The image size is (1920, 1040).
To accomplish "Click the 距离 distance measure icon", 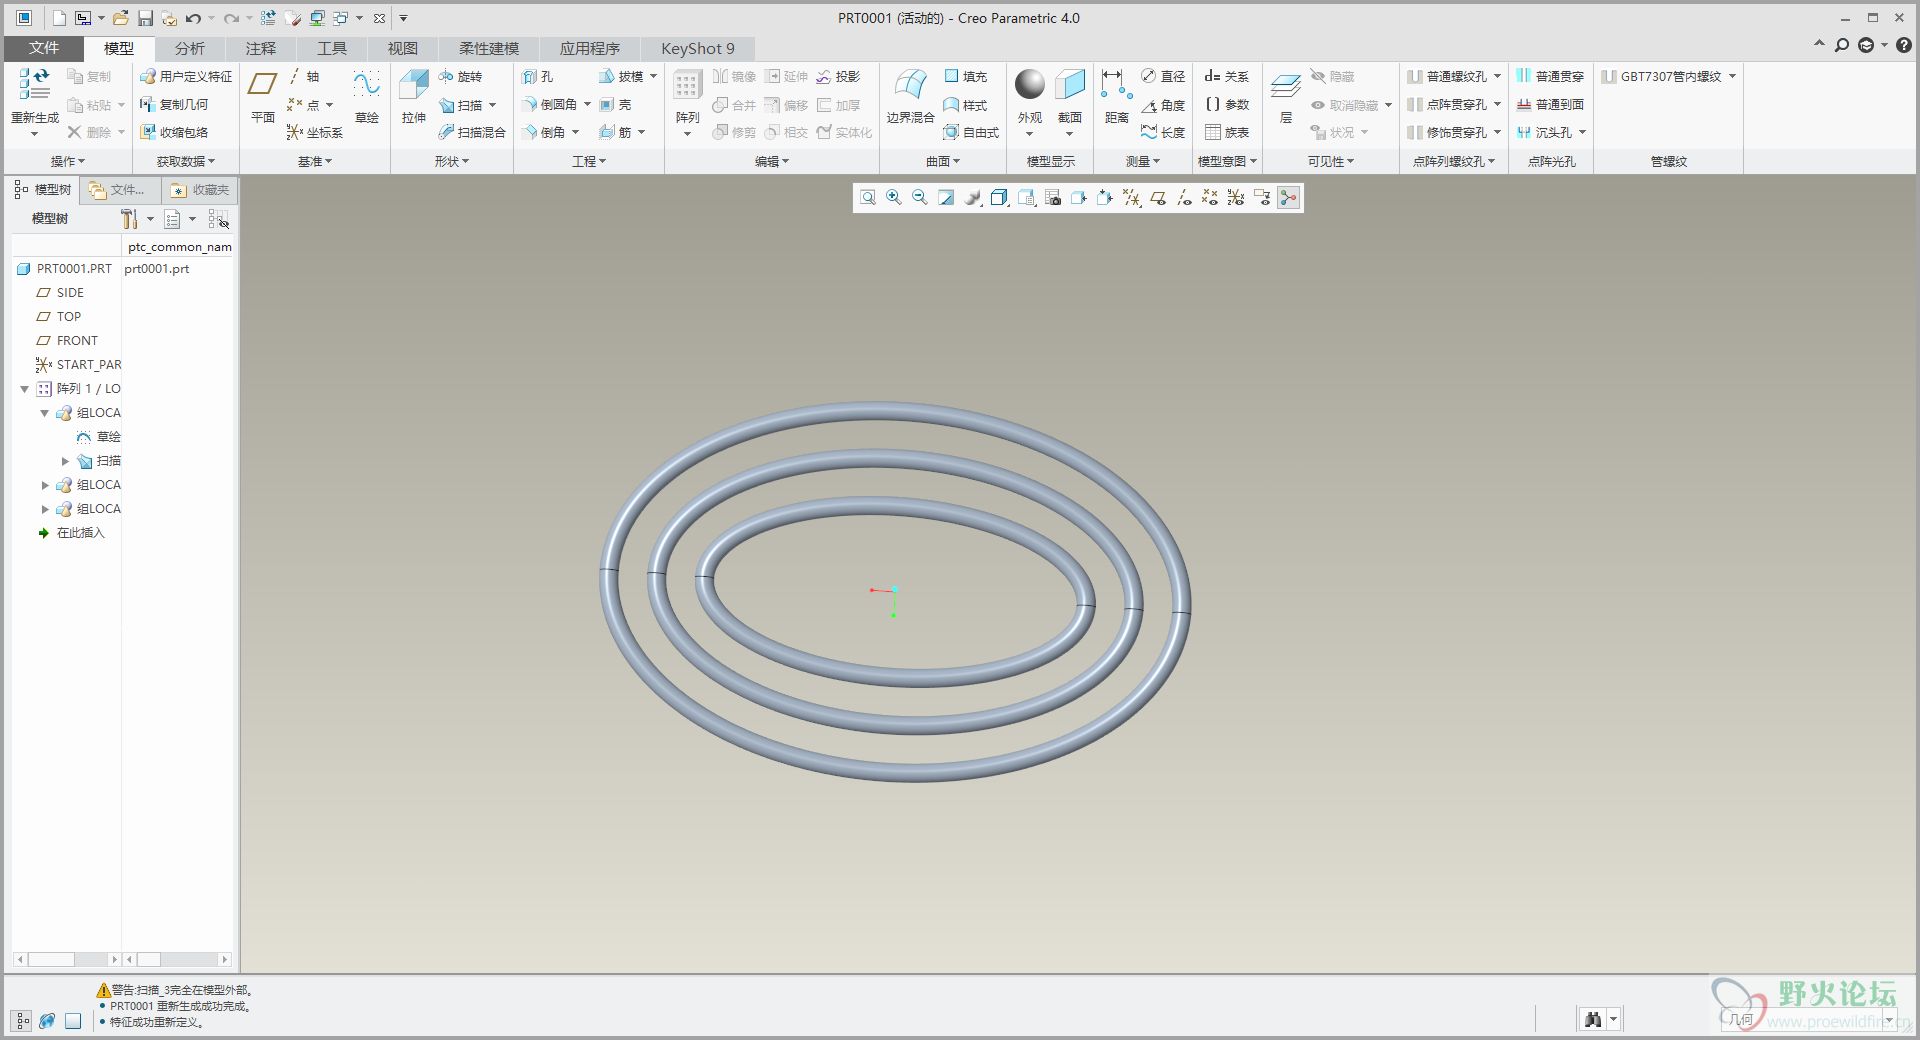I will [x=1117, y=84].
